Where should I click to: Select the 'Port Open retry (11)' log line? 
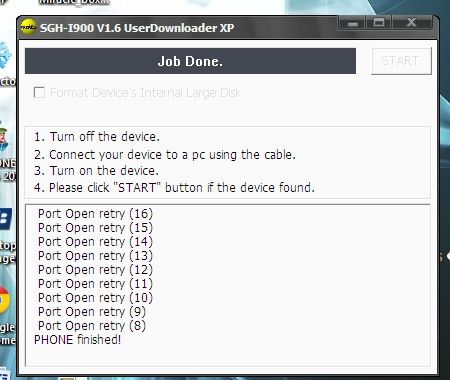[95, 284]
